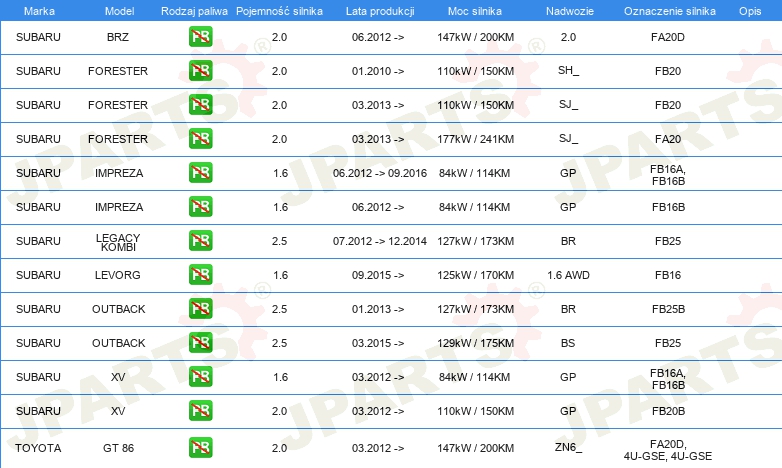Screen dimensions: 782x468
Task: Select the BRZ model cell
Action: 118,37
